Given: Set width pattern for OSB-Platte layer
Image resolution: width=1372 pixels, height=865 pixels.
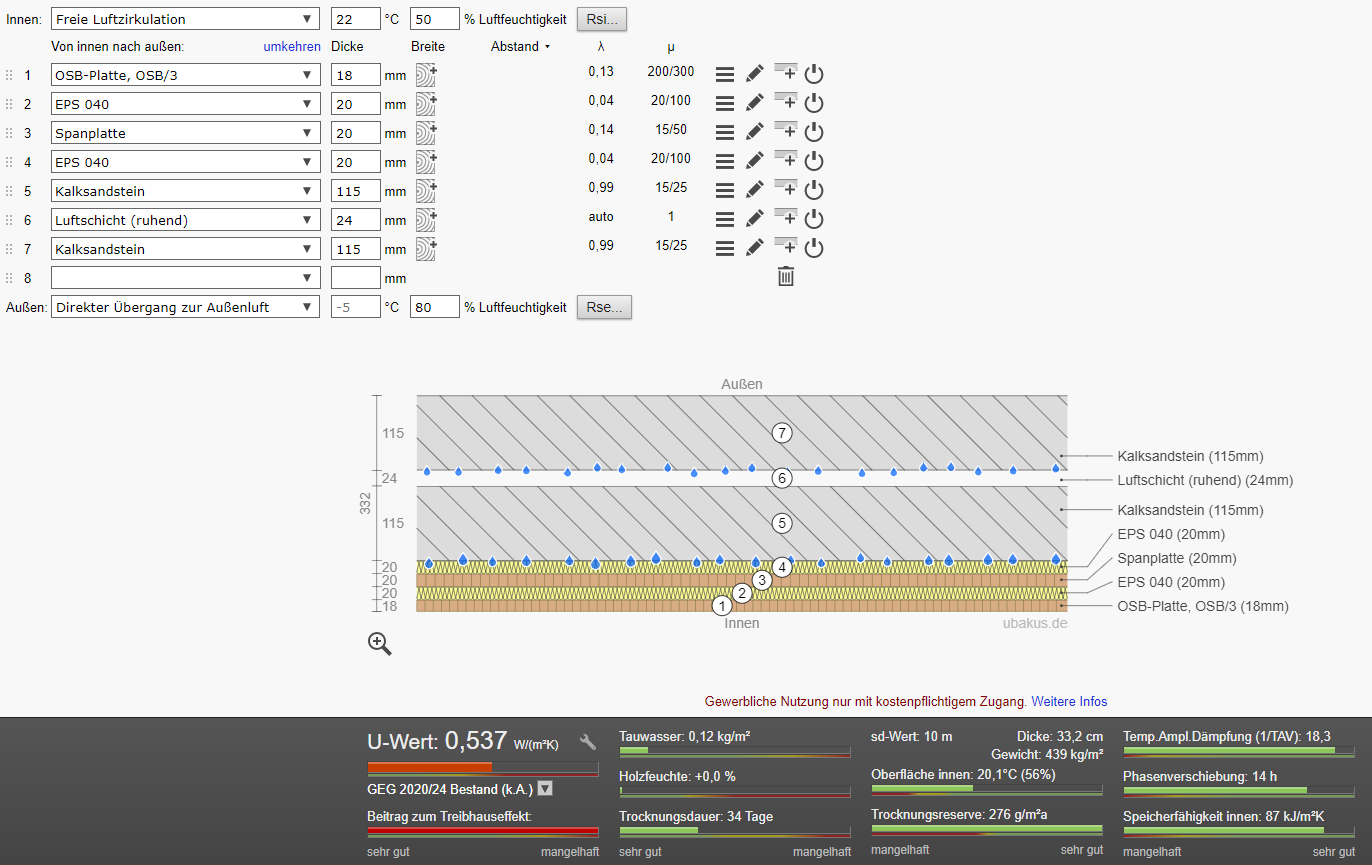Looking at the screenshot, I should click(426, 75).
